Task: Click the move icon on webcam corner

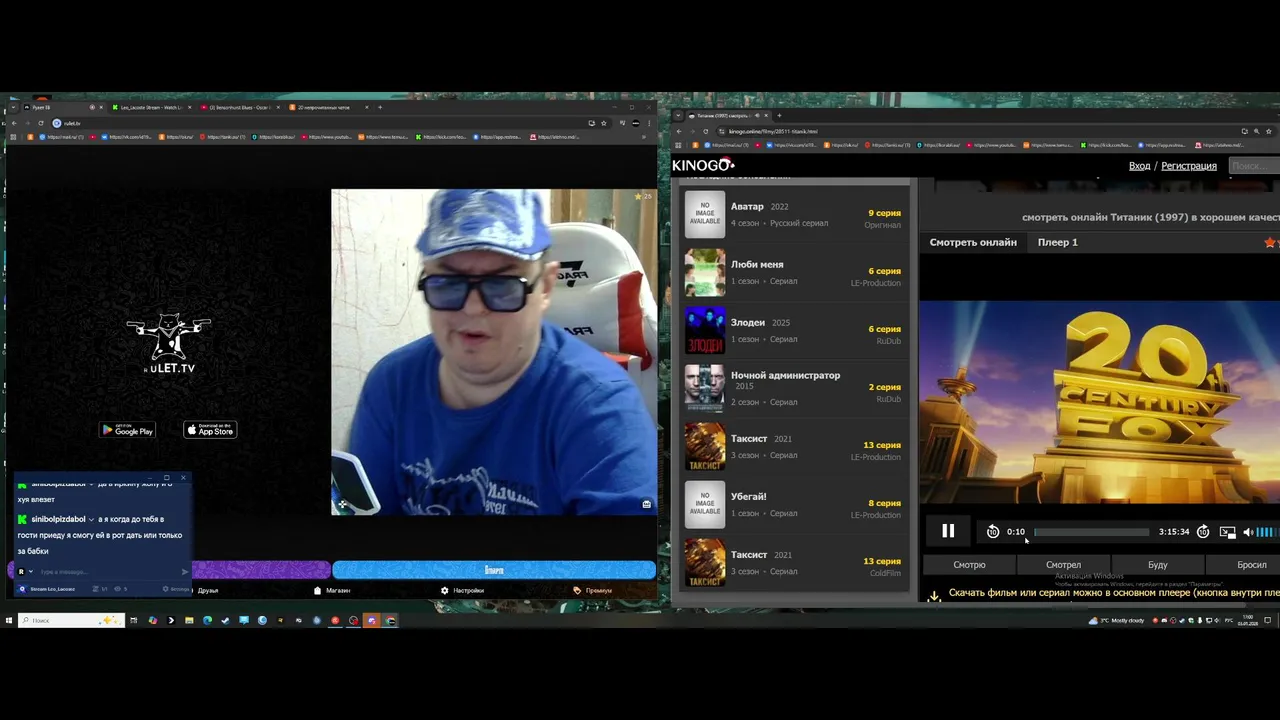Action: (x=342, y=505)
